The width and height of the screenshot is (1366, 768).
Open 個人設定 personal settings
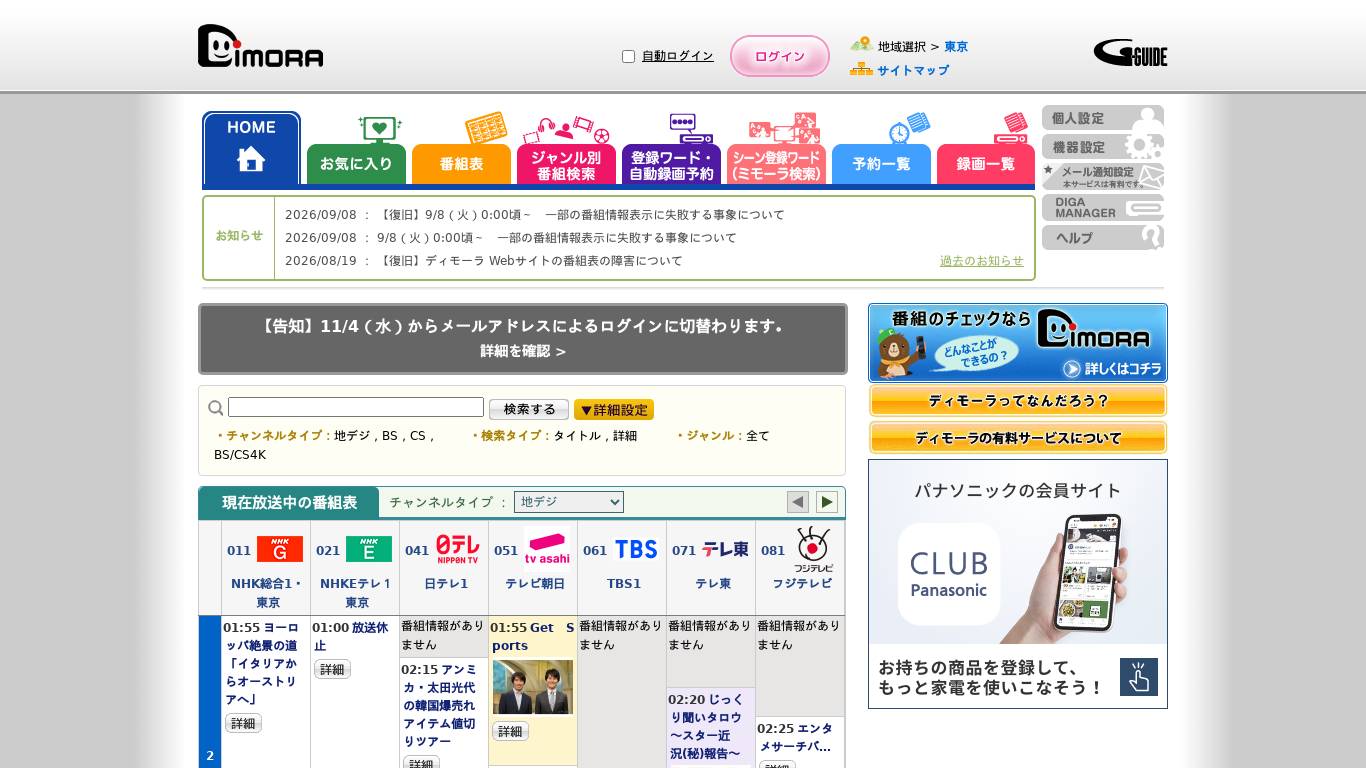(1103, 118)
